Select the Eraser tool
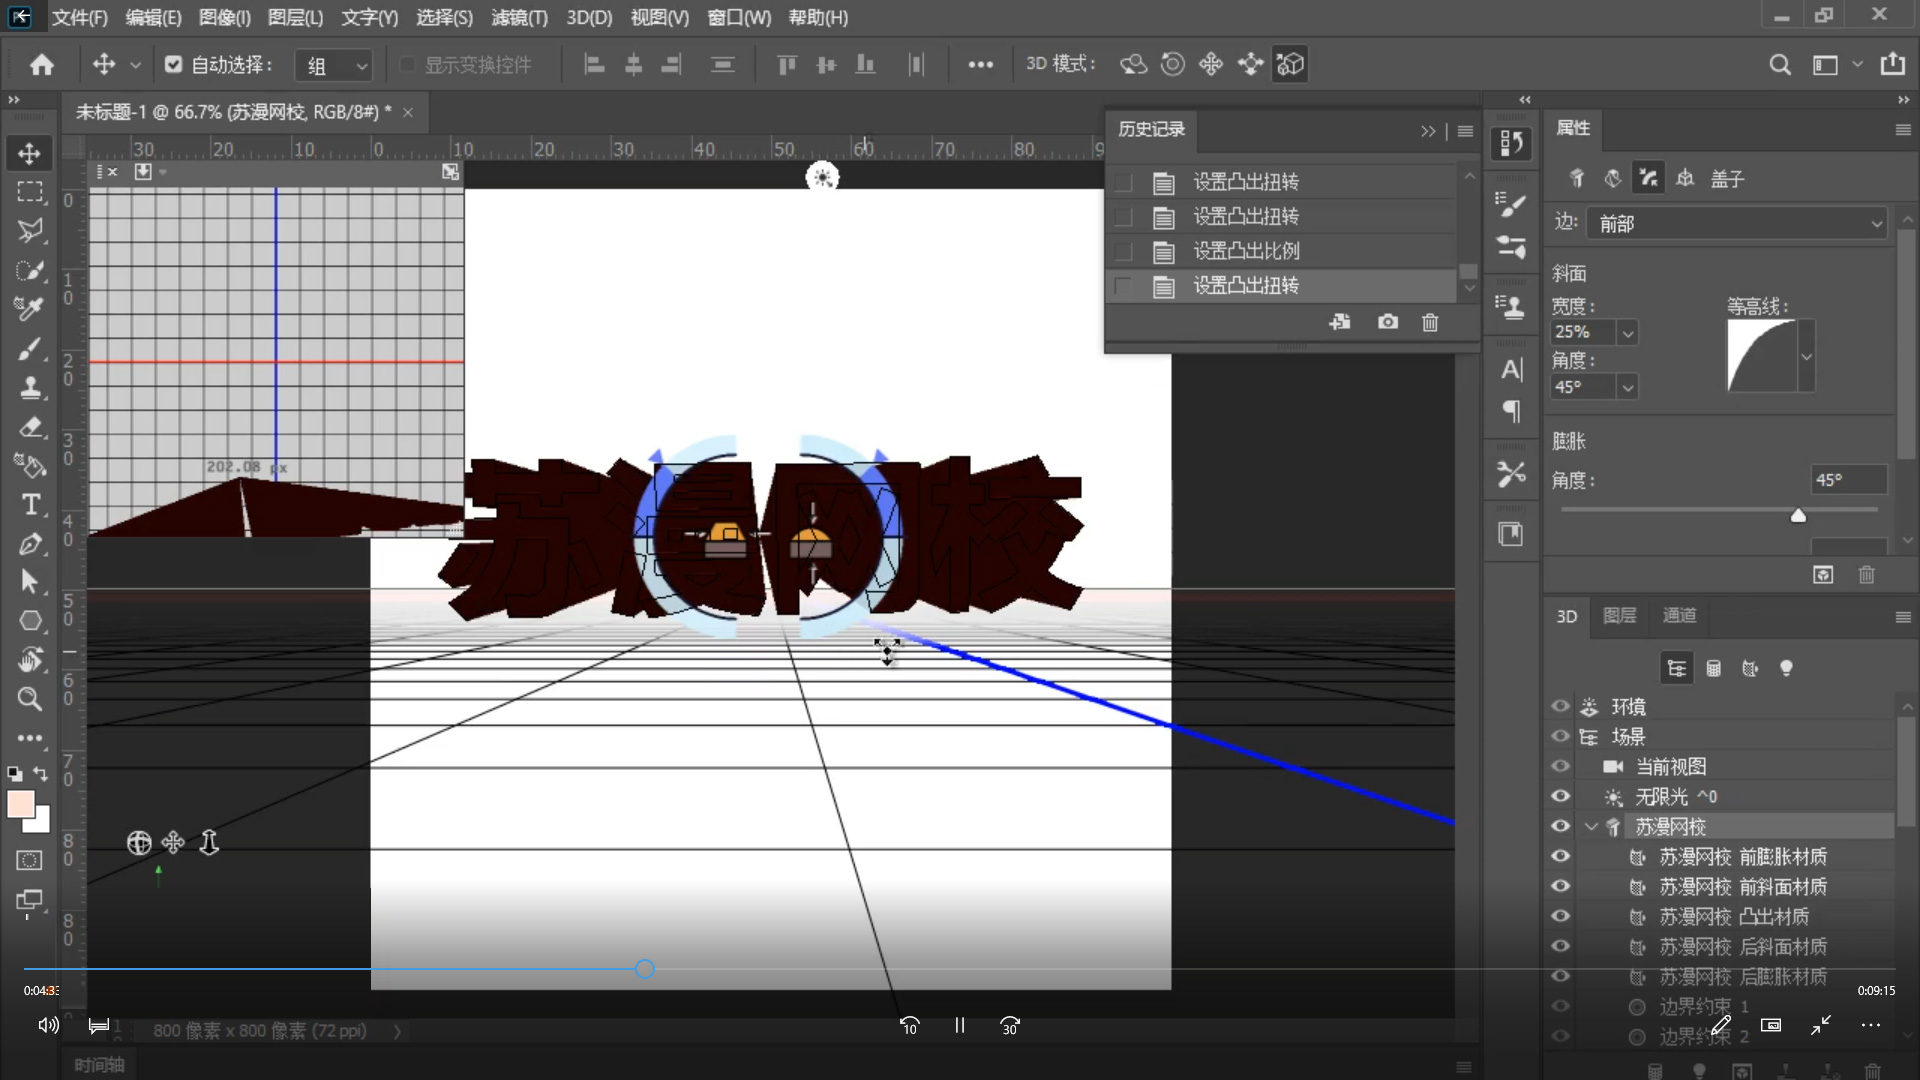 (29, 427)
